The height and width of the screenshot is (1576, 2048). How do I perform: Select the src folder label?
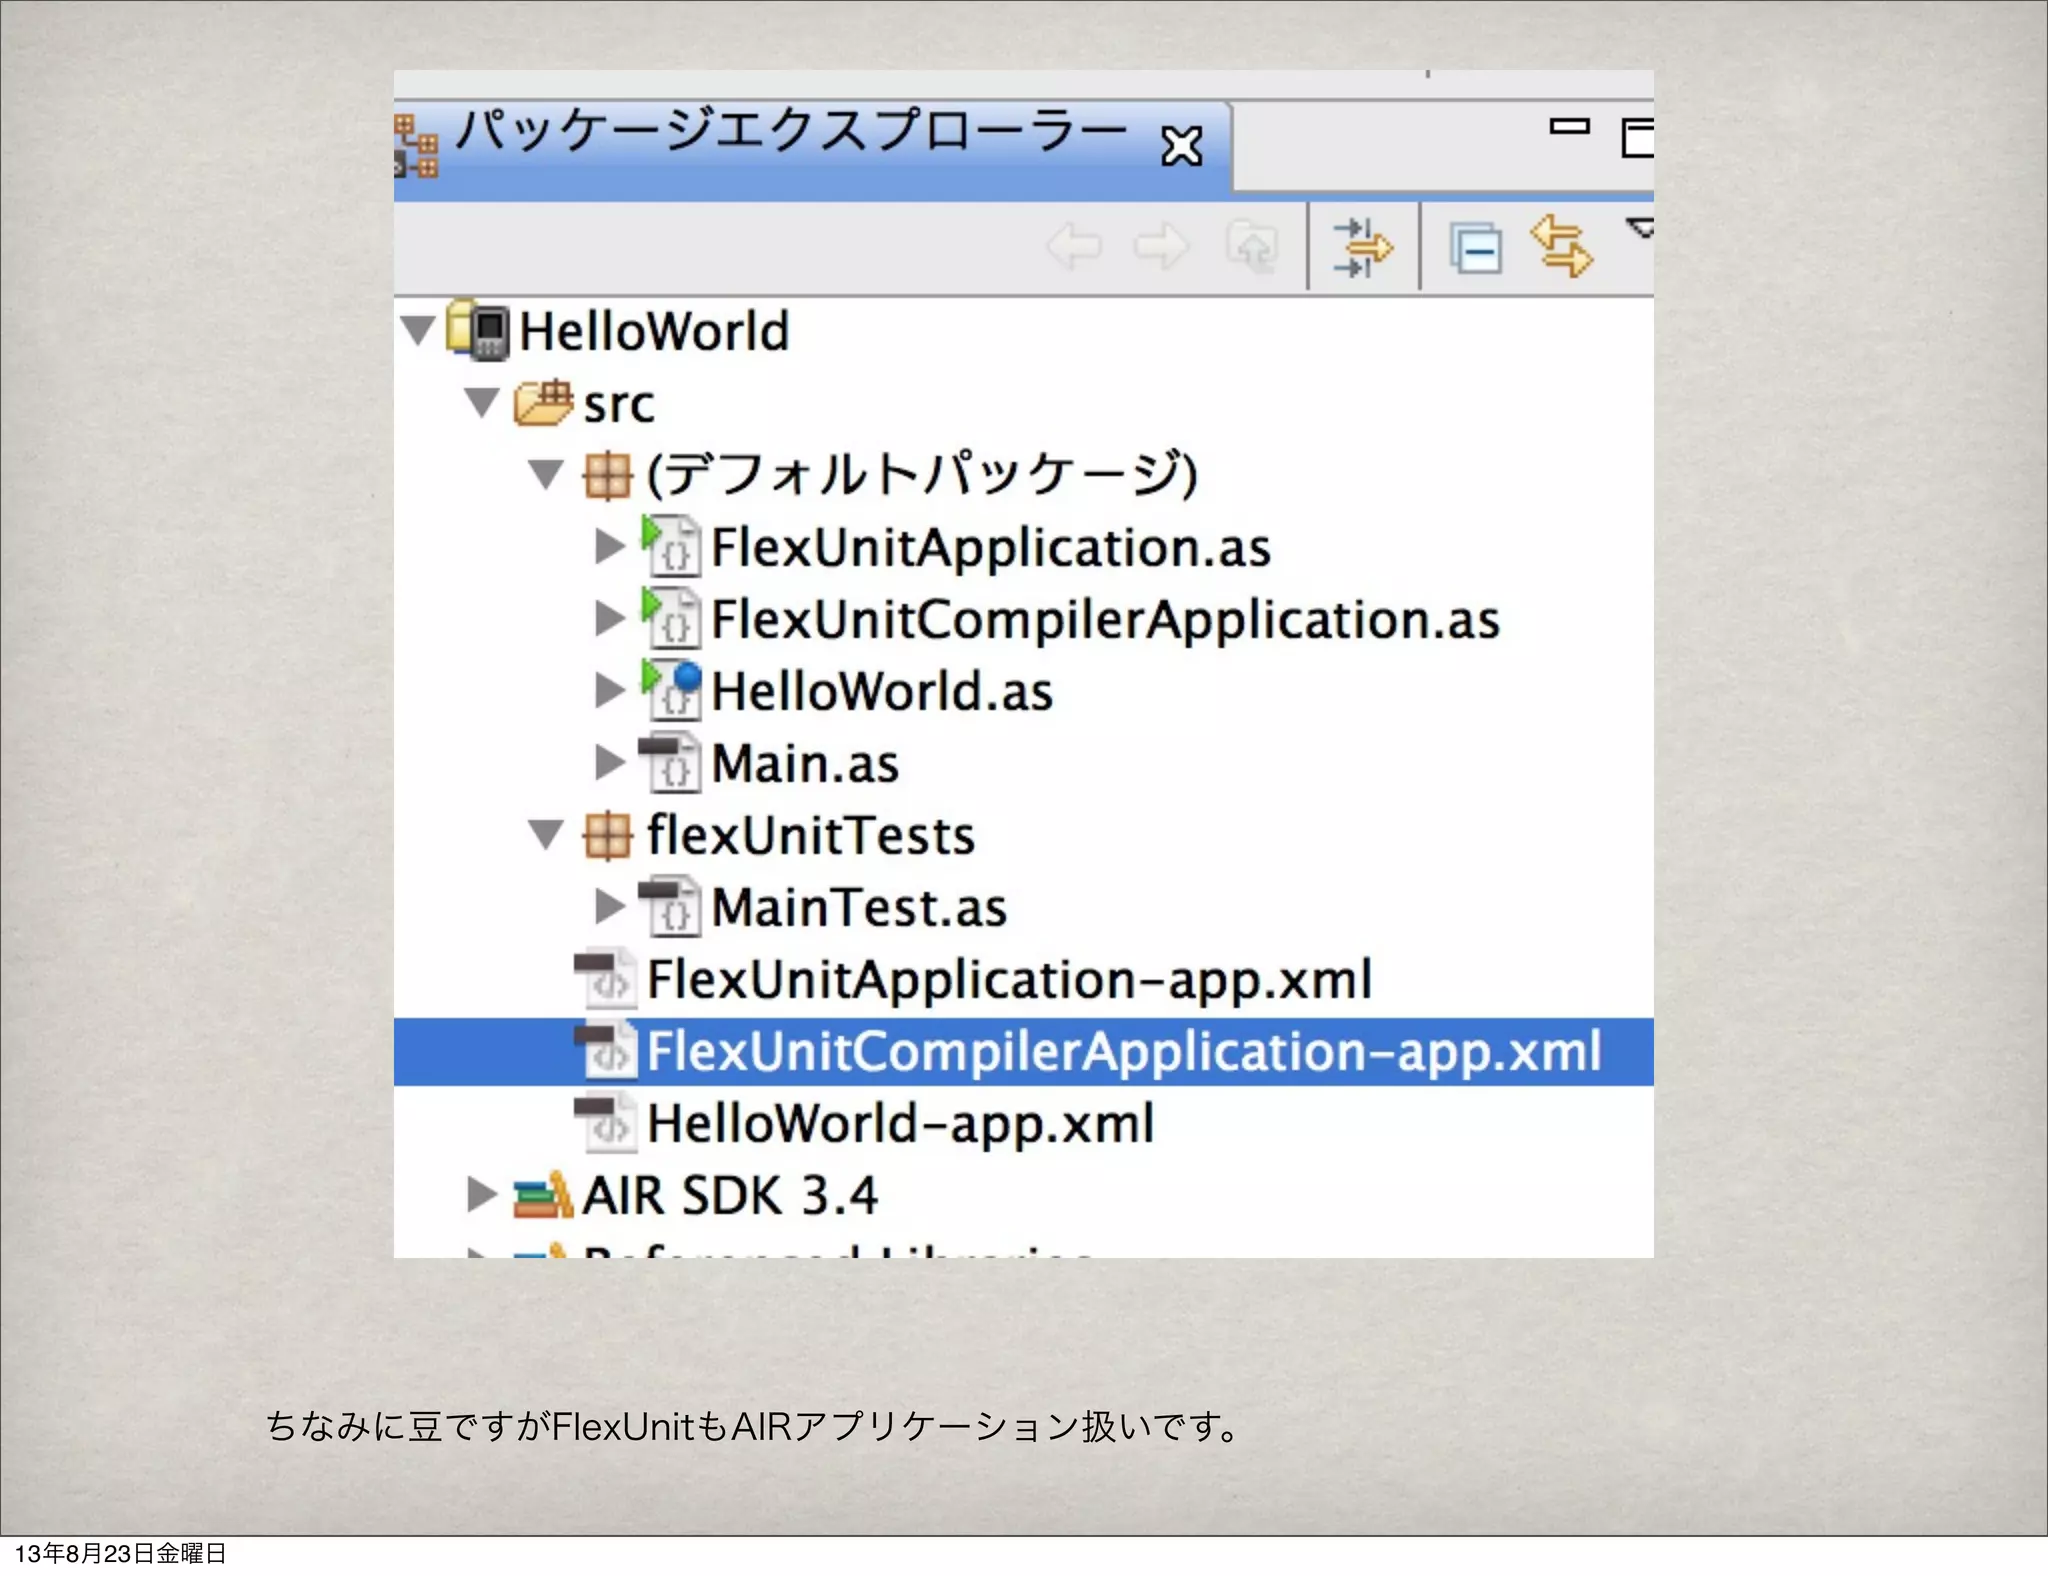[x=619, y=405]
